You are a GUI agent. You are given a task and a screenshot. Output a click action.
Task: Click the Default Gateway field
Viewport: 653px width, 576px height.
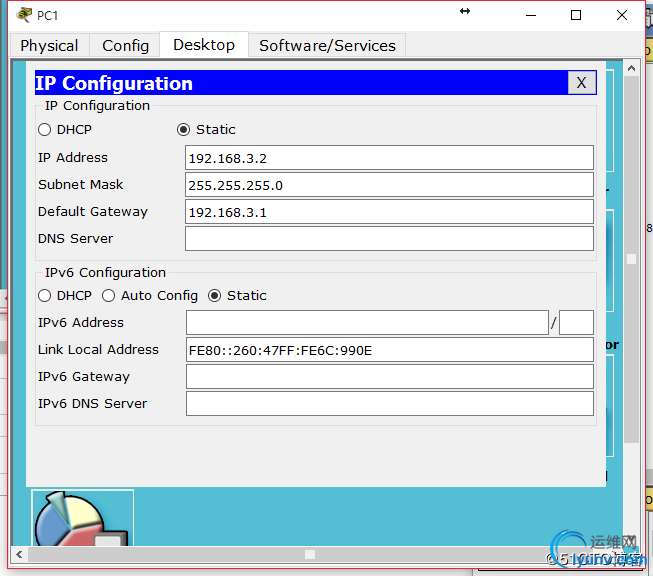click(x=389, y=212)
